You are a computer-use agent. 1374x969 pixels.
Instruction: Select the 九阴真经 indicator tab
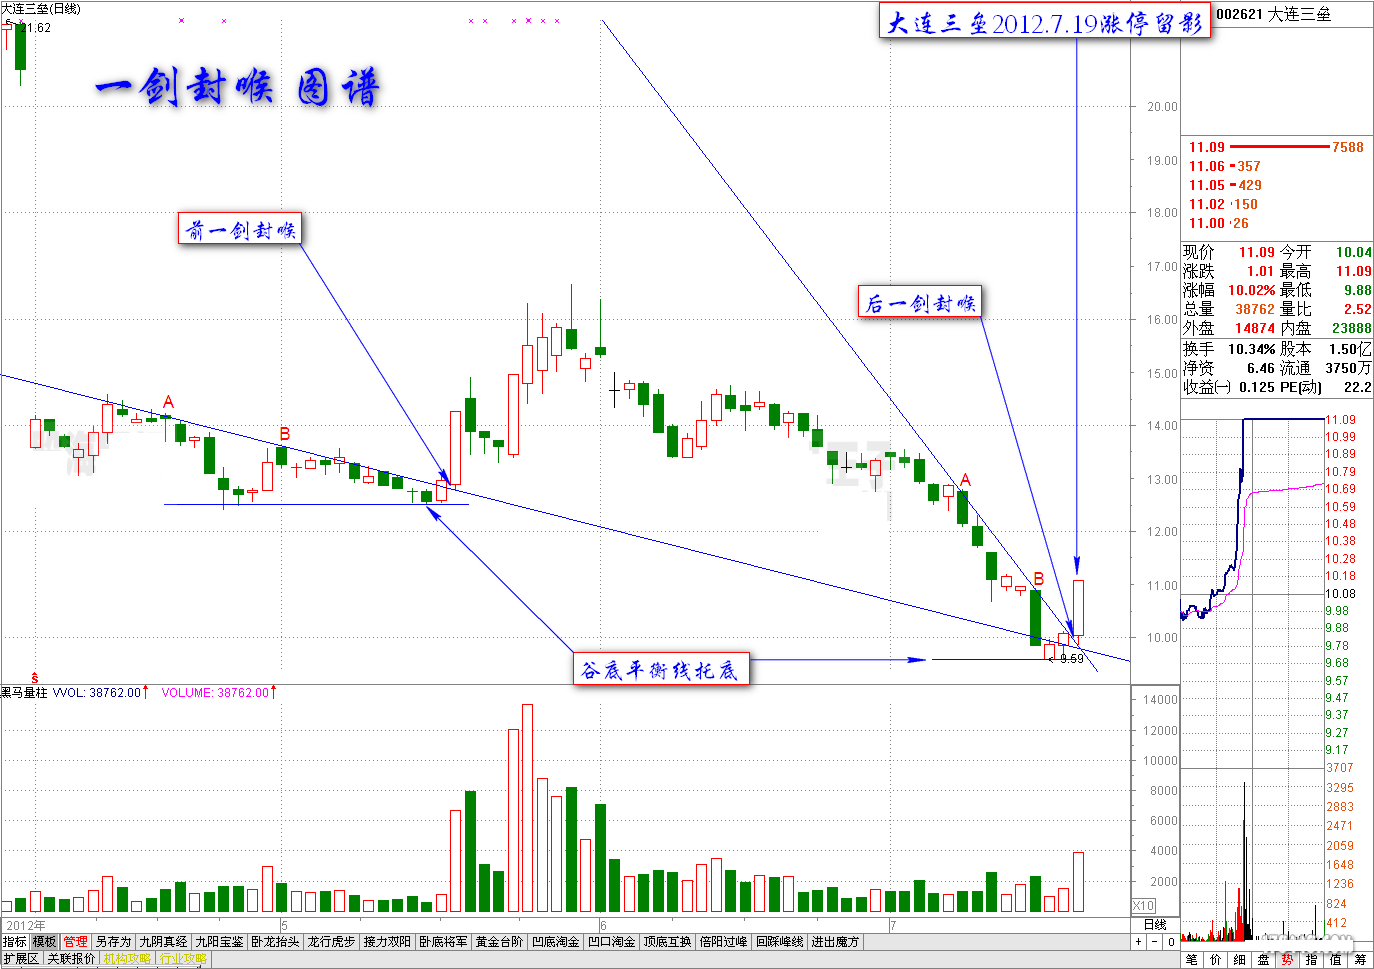click(163, 942)
